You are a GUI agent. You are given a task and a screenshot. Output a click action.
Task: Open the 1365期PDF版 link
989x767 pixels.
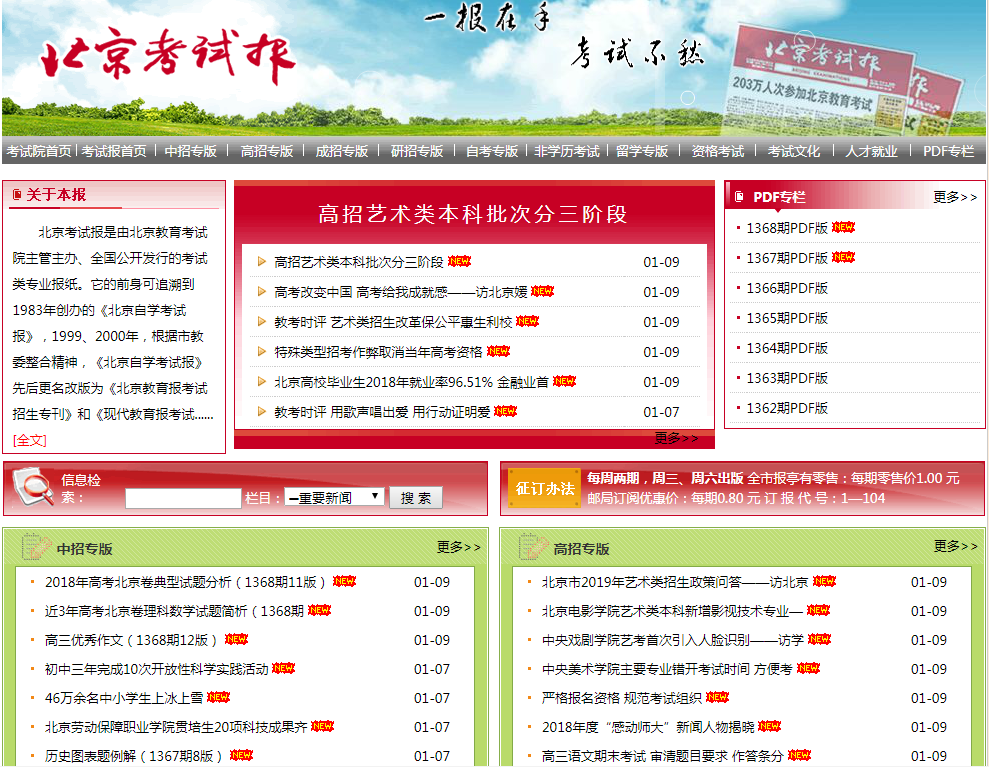pos(787,318)
